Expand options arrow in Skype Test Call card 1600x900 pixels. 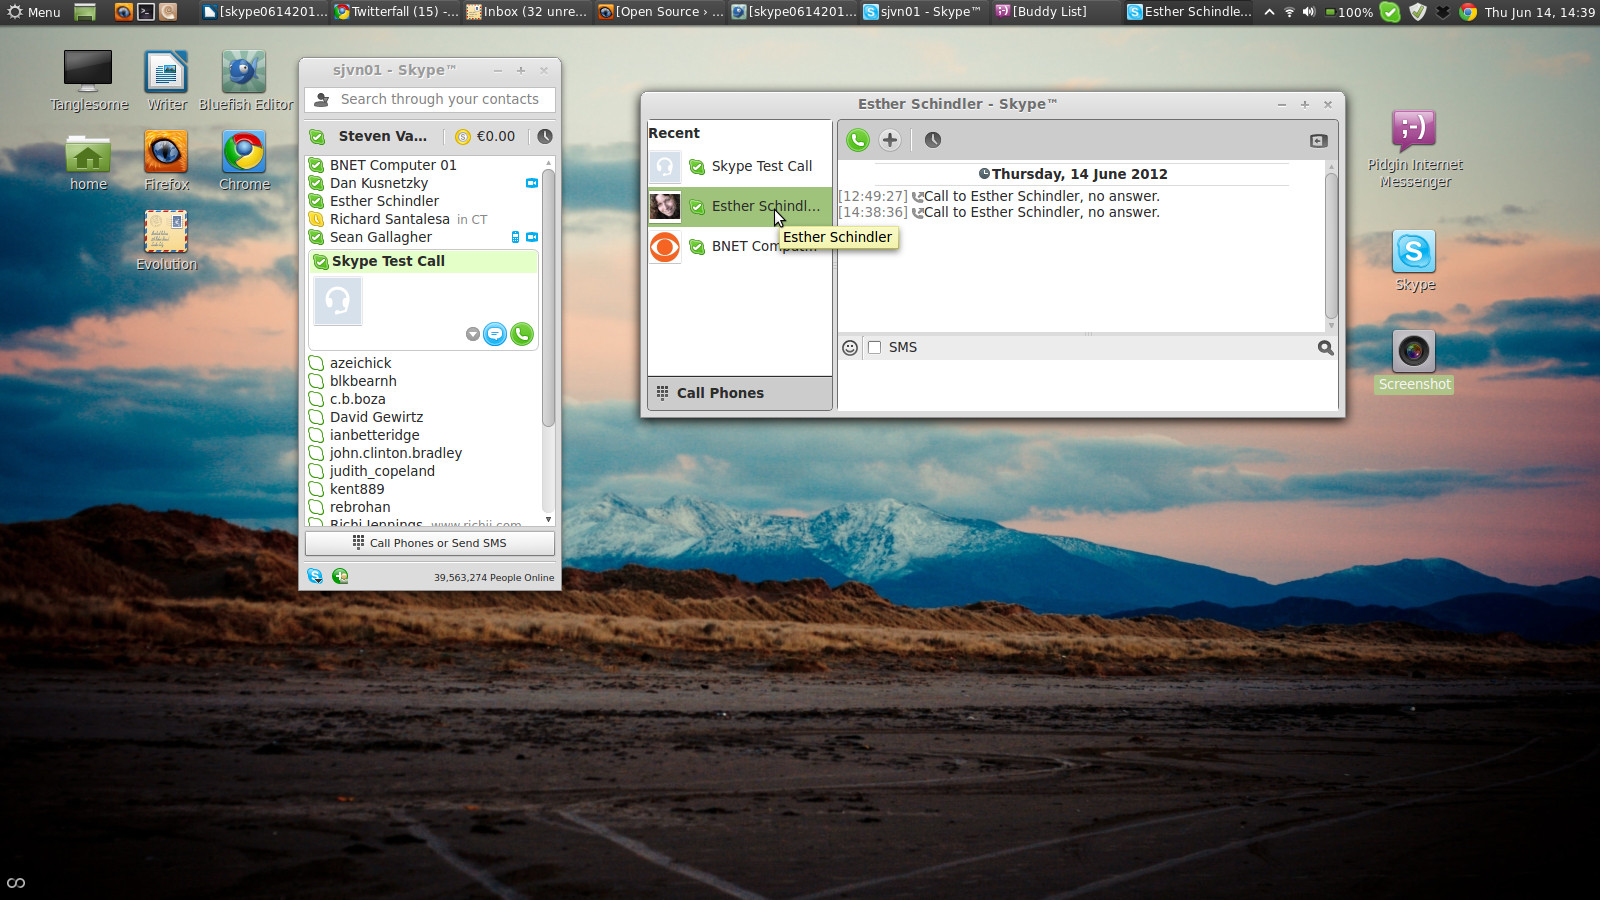[473, 334]
